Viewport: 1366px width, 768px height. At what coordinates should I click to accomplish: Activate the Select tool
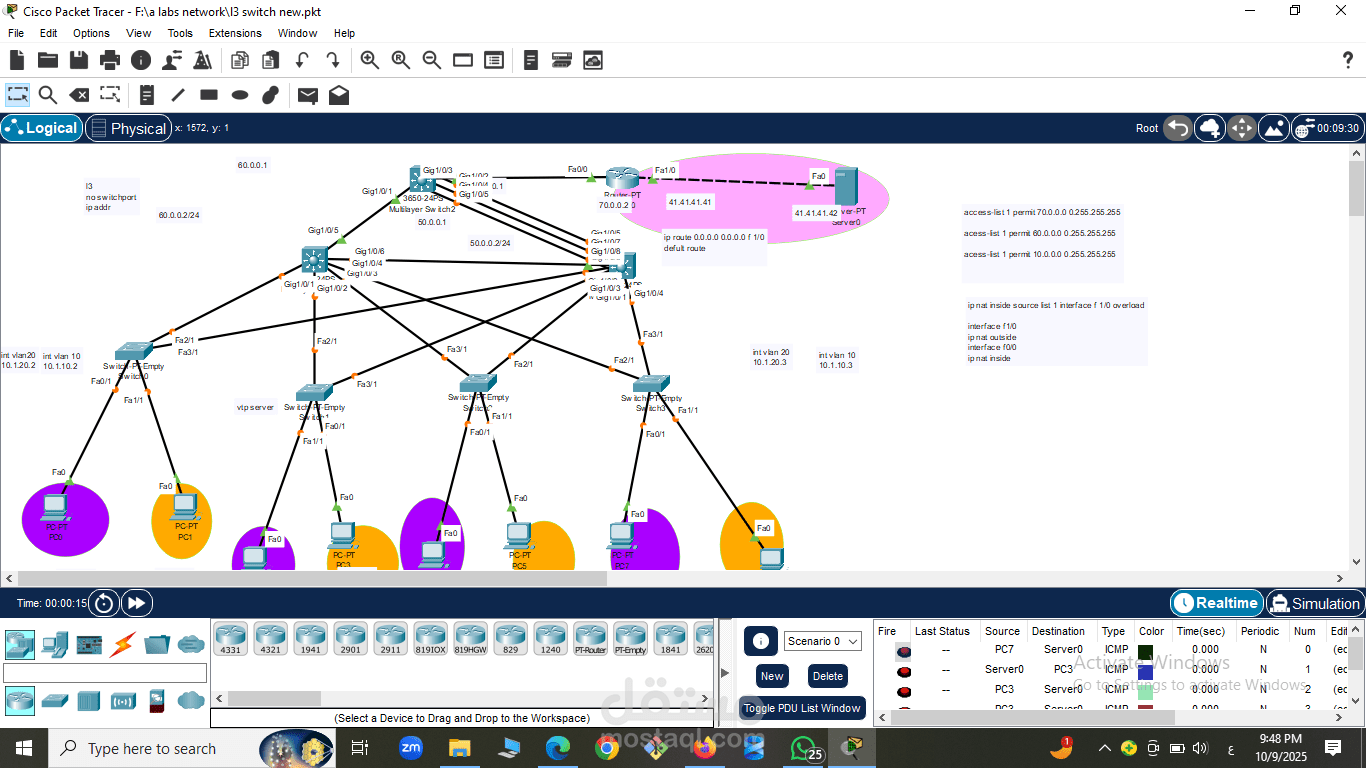18,95
